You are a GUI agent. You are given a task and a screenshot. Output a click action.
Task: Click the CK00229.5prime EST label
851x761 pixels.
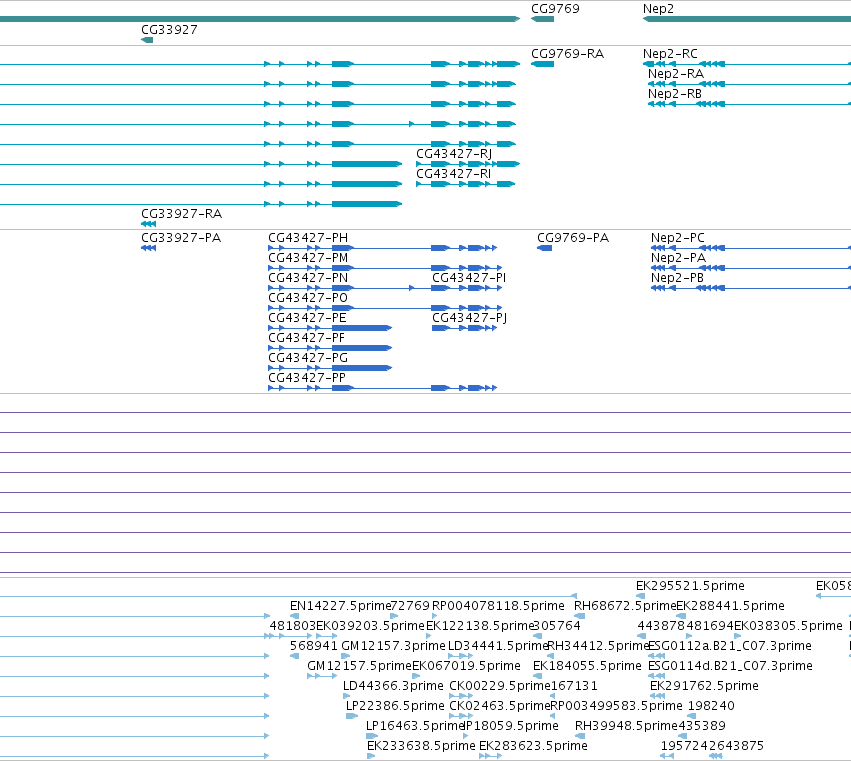click(x=500, y=686)
